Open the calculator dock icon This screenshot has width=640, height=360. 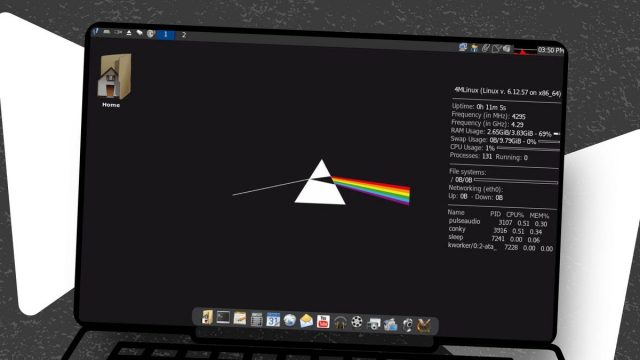pos(256,319)
